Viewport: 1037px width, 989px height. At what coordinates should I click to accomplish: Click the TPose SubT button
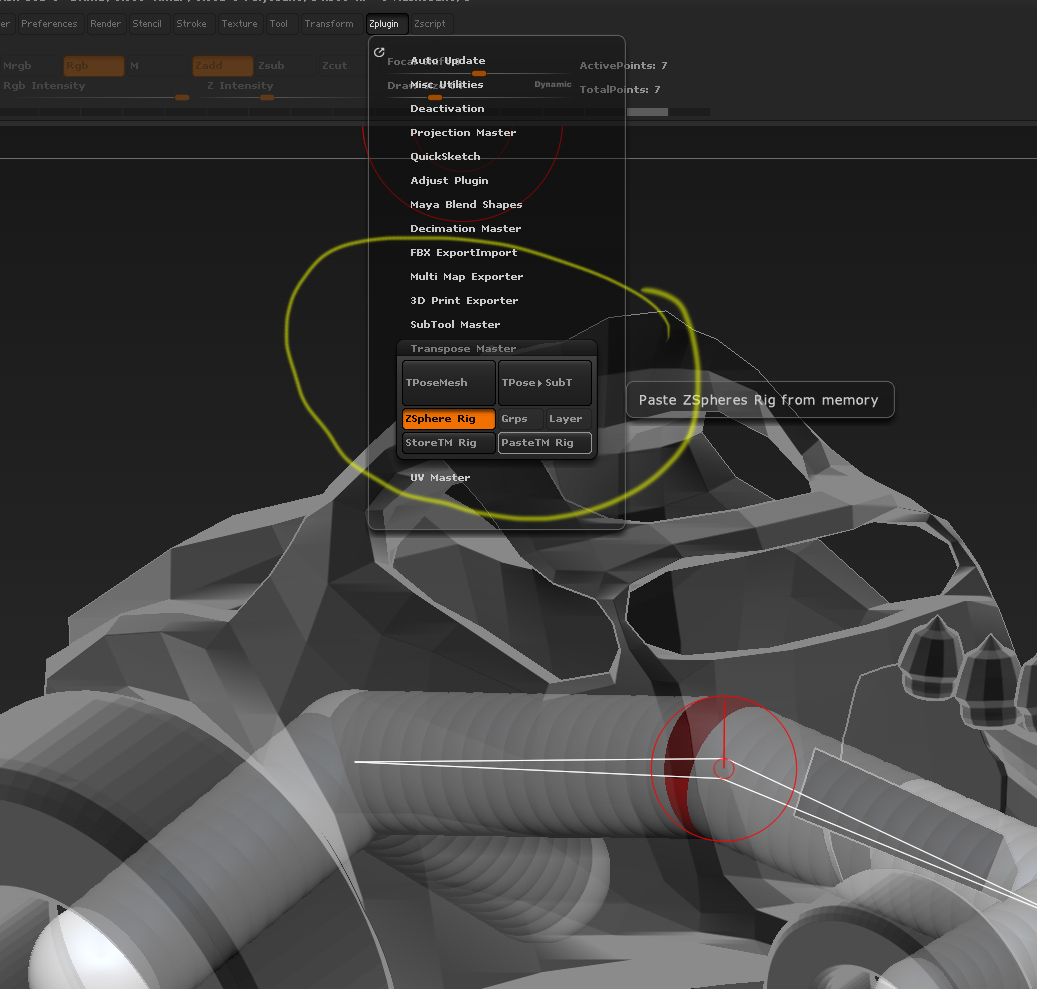coord(544,382)
